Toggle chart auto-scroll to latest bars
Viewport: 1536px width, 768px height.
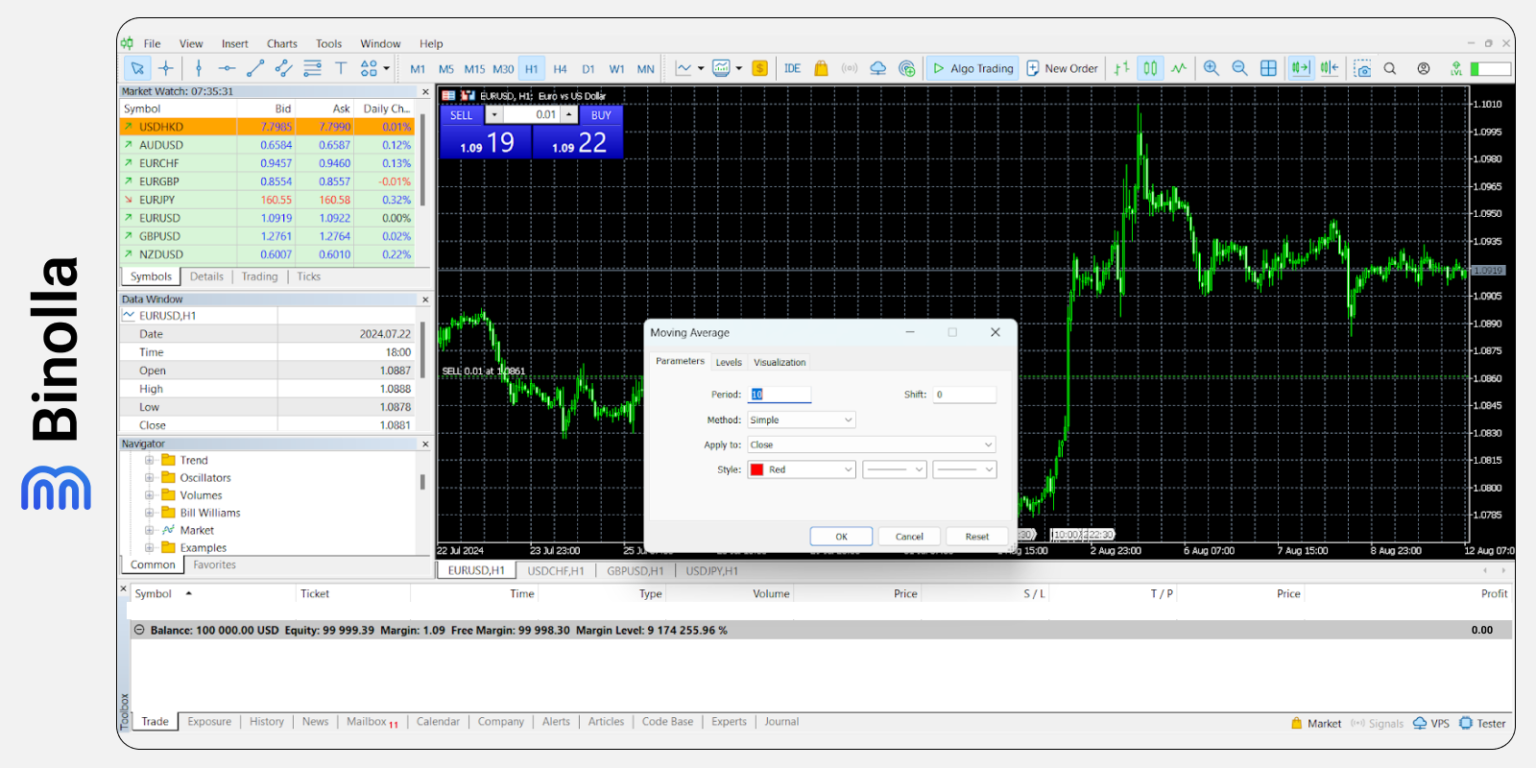pyautogui.click(x=1300, y=68)
